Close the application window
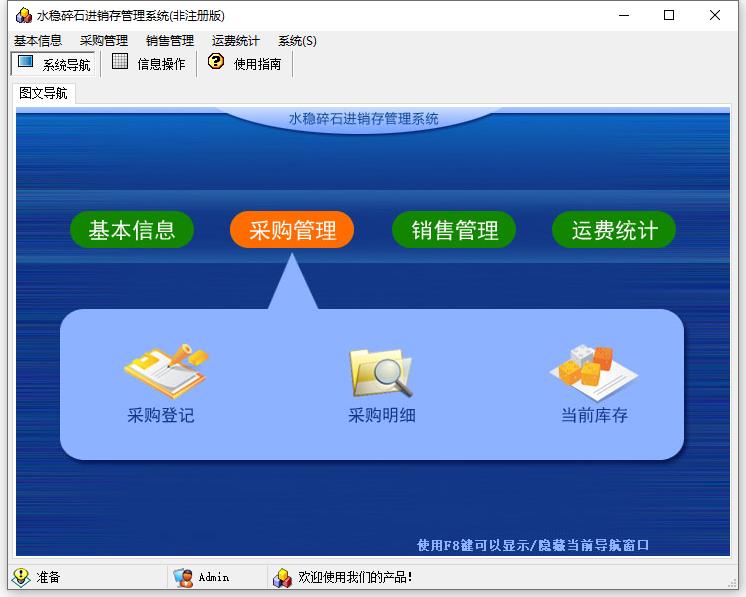746x597 pixels. pos(715,15)
